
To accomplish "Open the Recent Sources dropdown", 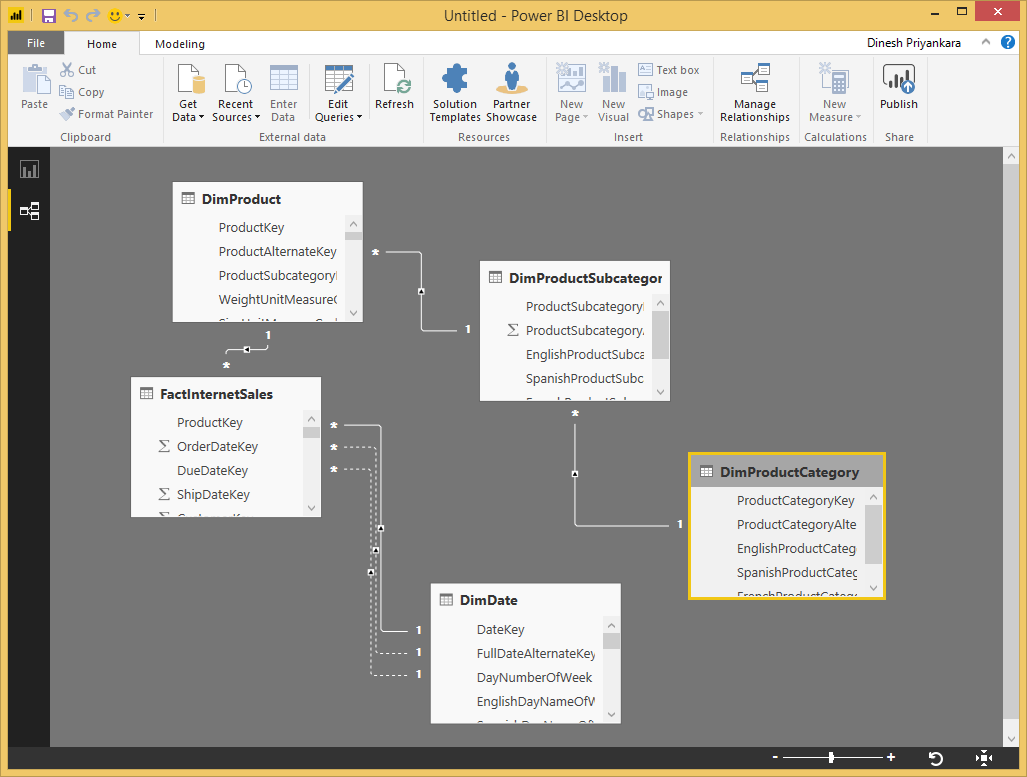I will (x=236, y=93).
